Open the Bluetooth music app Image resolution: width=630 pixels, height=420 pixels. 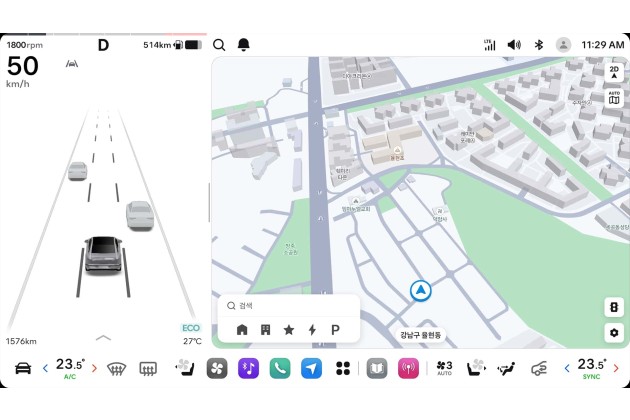[249, 369]
